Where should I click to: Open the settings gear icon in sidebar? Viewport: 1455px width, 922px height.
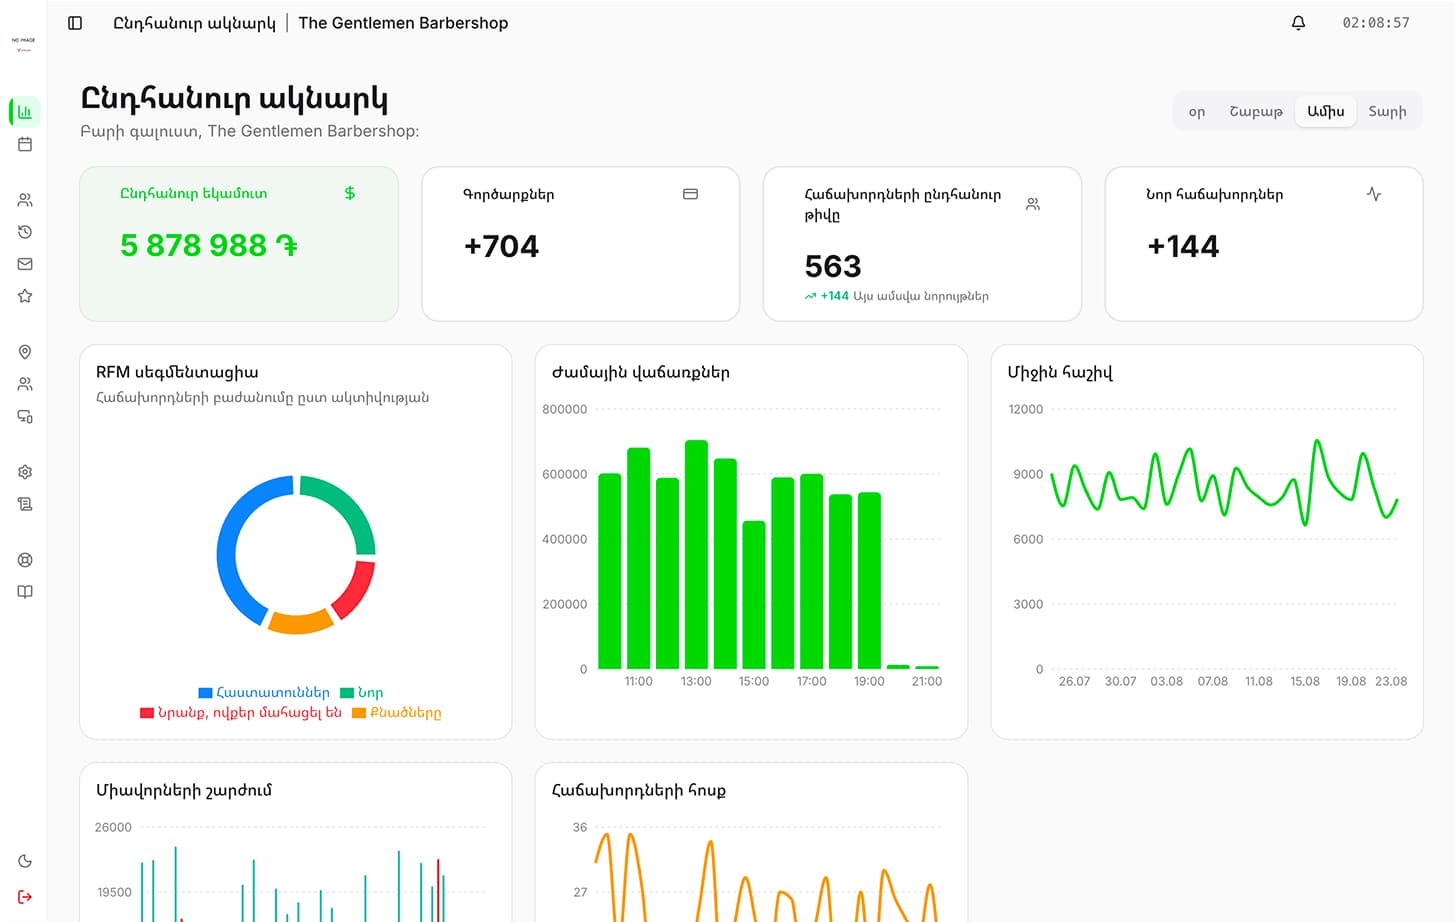[25, 472]
